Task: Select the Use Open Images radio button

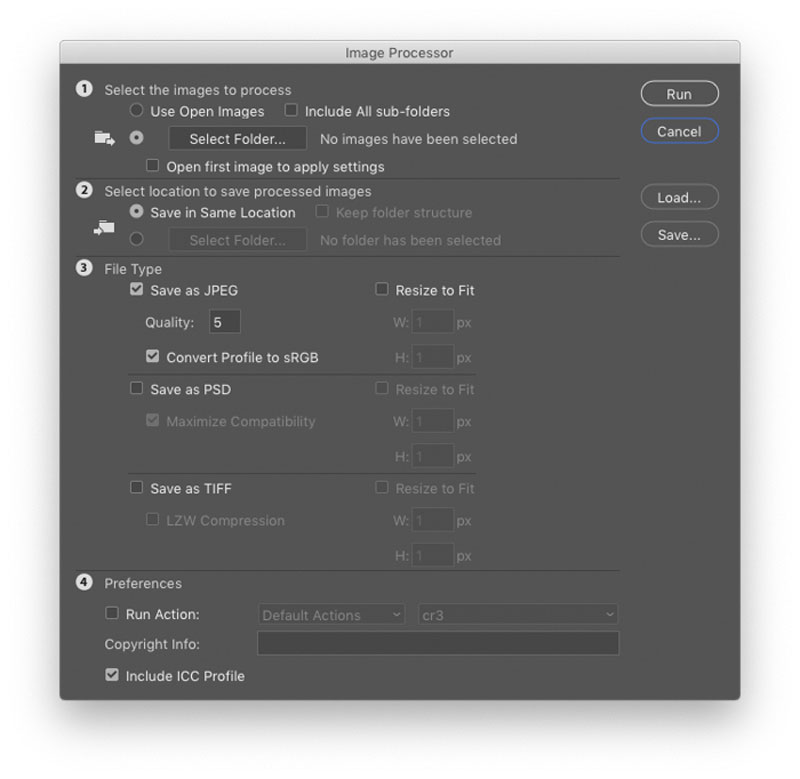Action: tap(136, 110)
